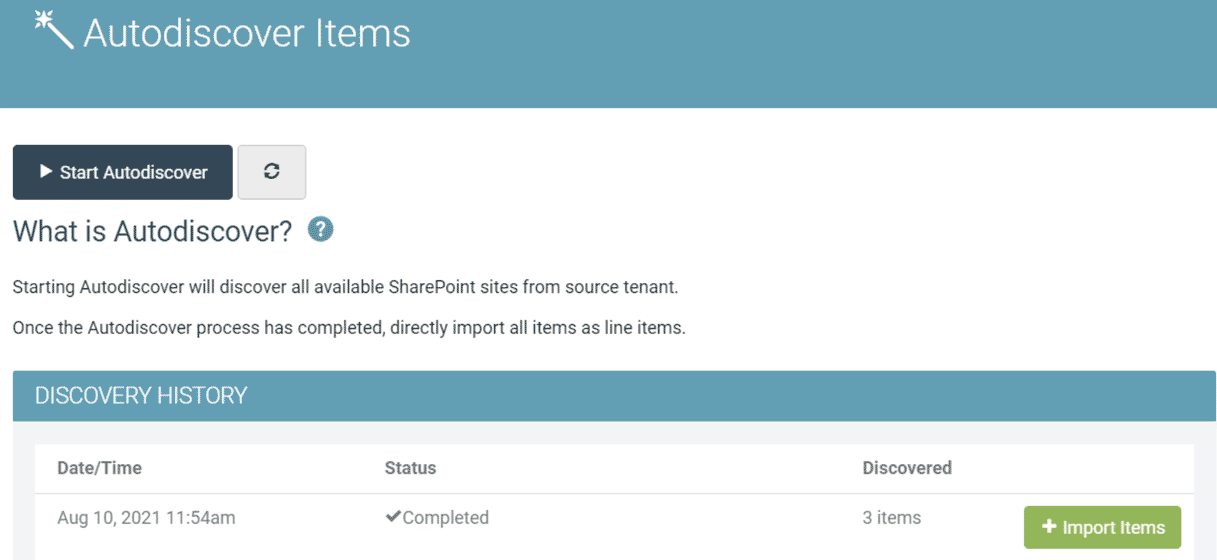Screen dimensions: 1217x560
Task: Click the checkmark icon beside Completed
Action: coord(393,517)
